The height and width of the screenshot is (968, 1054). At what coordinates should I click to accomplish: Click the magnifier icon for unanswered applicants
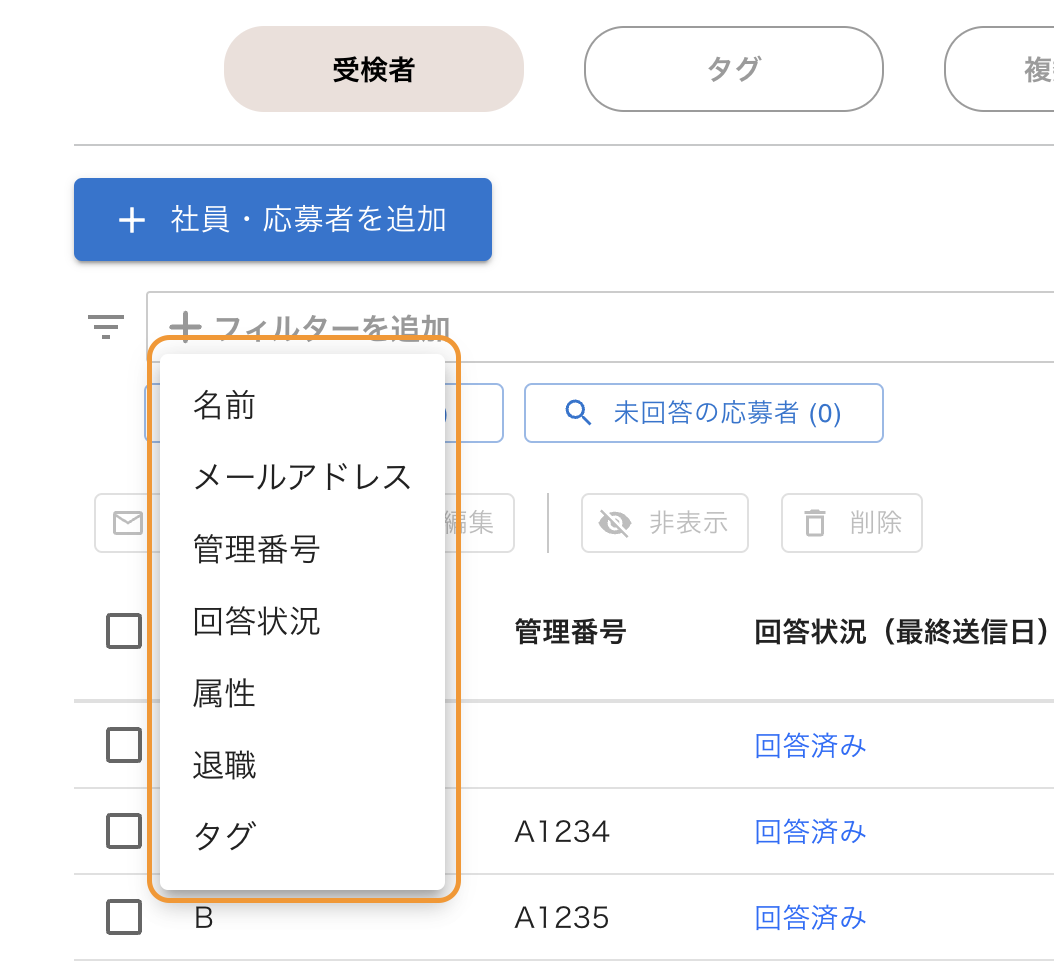[578, 413]
